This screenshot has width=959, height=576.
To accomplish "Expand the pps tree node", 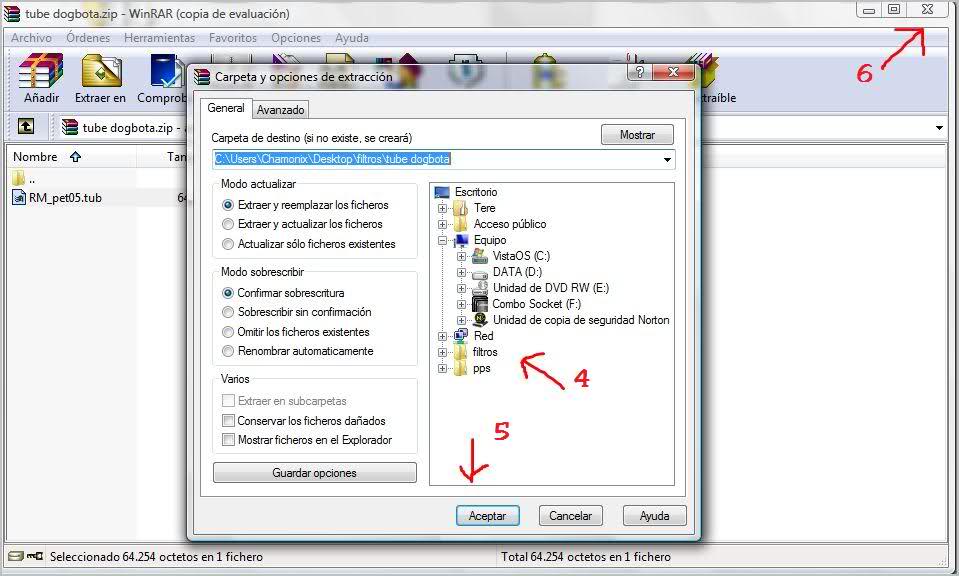I will click(442, 368).
